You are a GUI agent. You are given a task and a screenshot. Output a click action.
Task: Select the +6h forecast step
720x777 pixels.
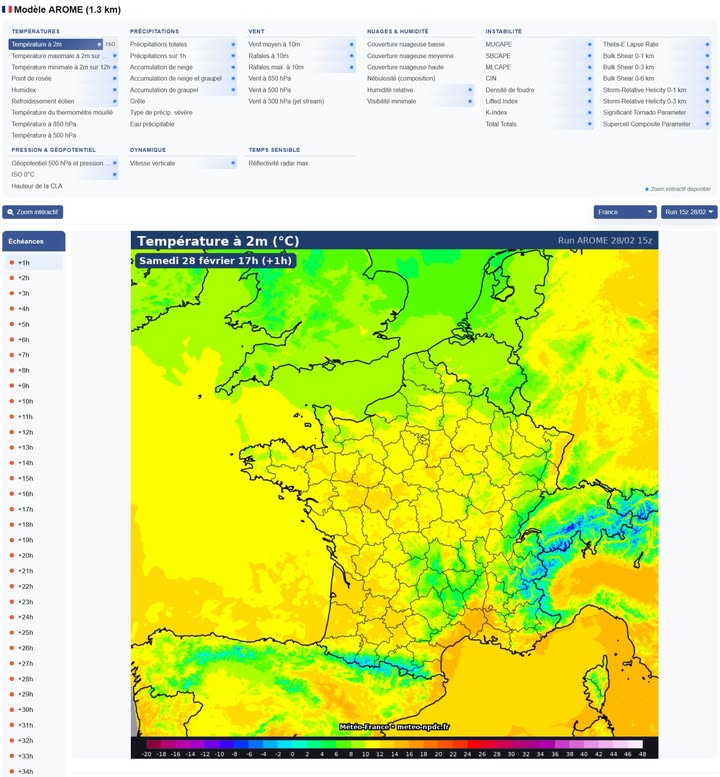pos(24,340)
